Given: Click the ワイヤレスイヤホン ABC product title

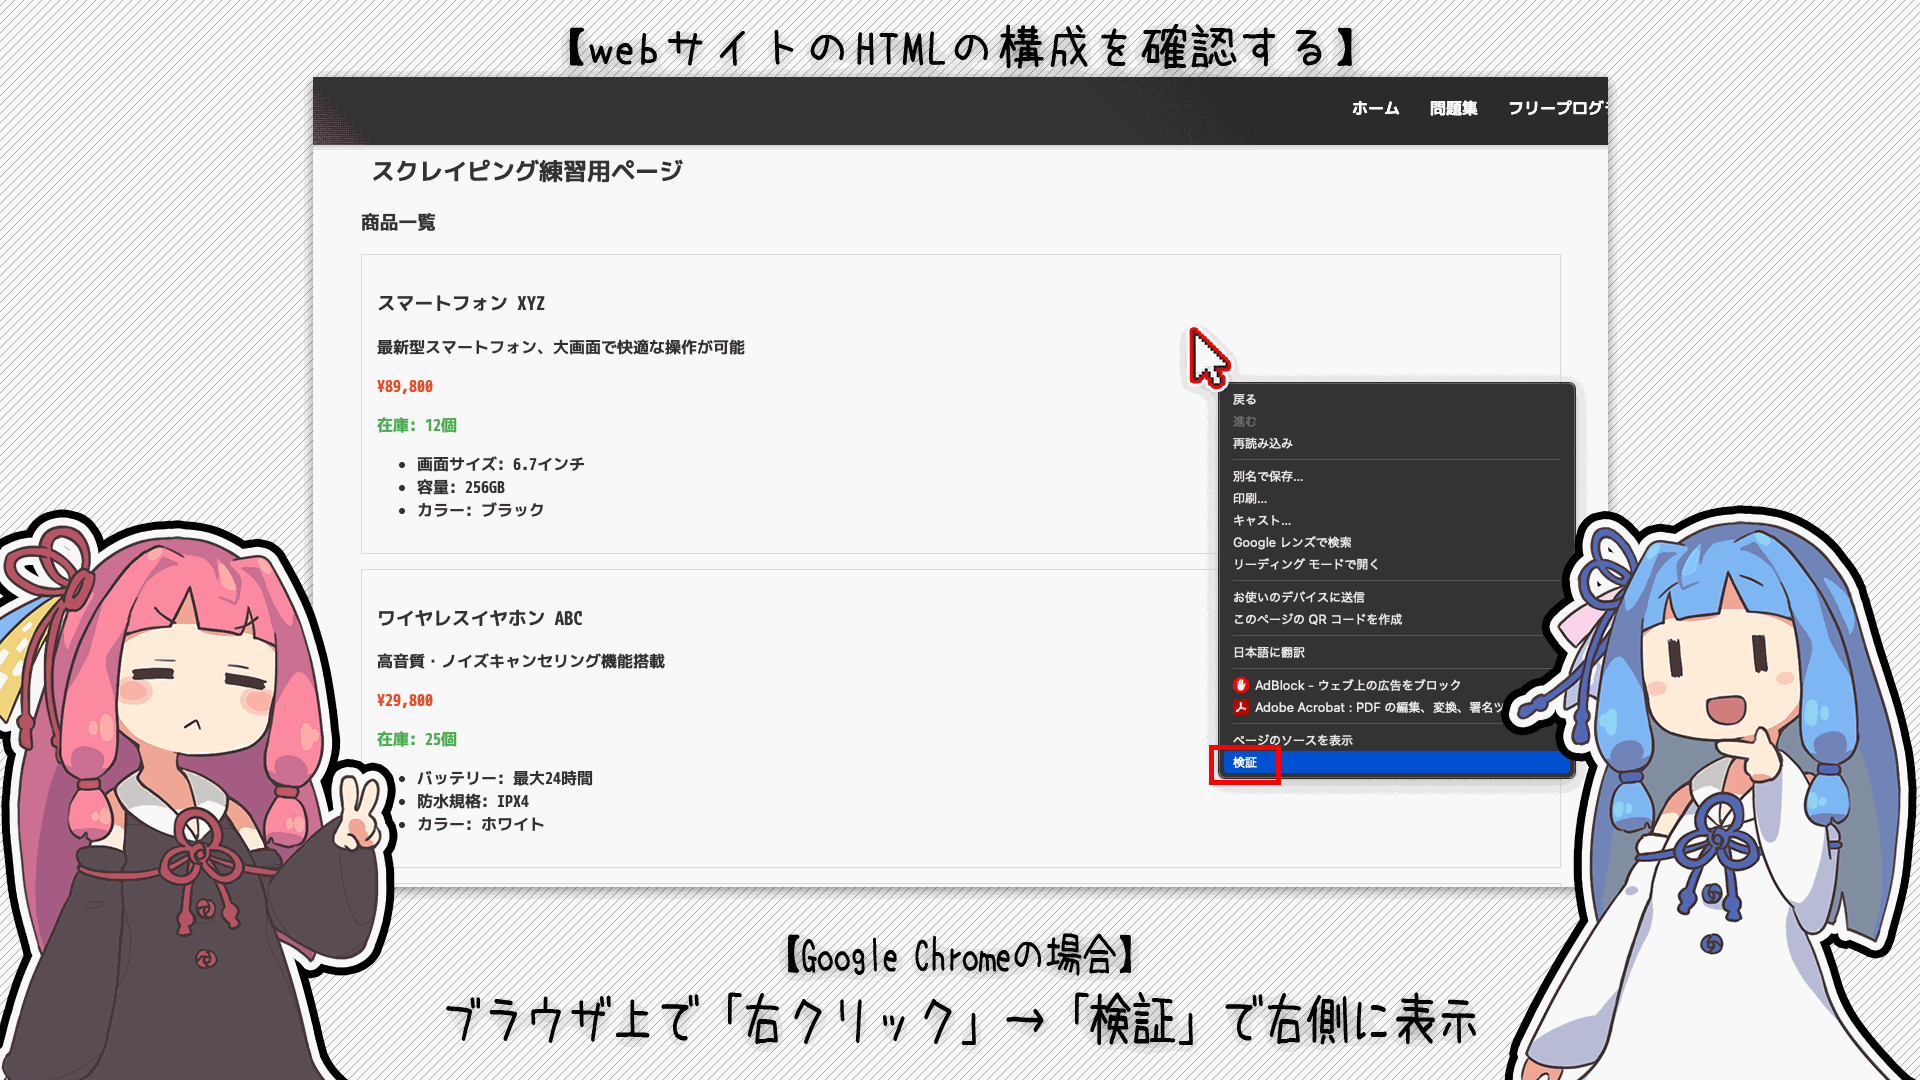Looking at the screenshot, I should (x=479, y=618).
